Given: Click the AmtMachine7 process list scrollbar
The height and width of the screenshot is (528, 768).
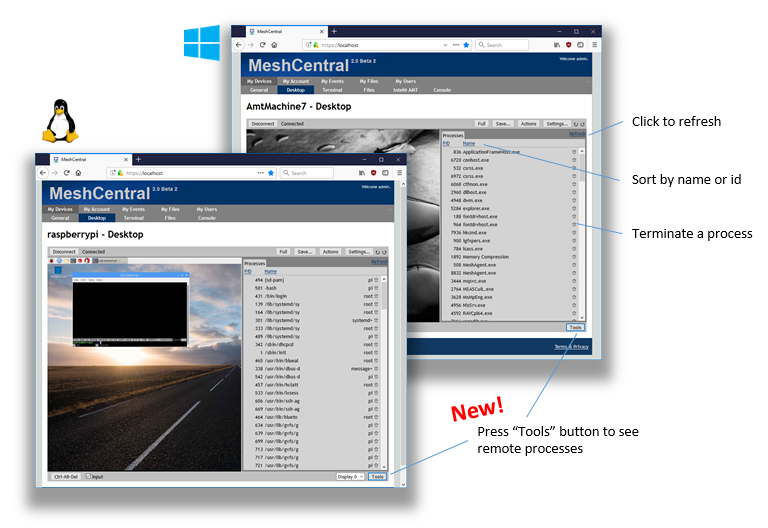Looking at the screenshot, I should (582, 234).
